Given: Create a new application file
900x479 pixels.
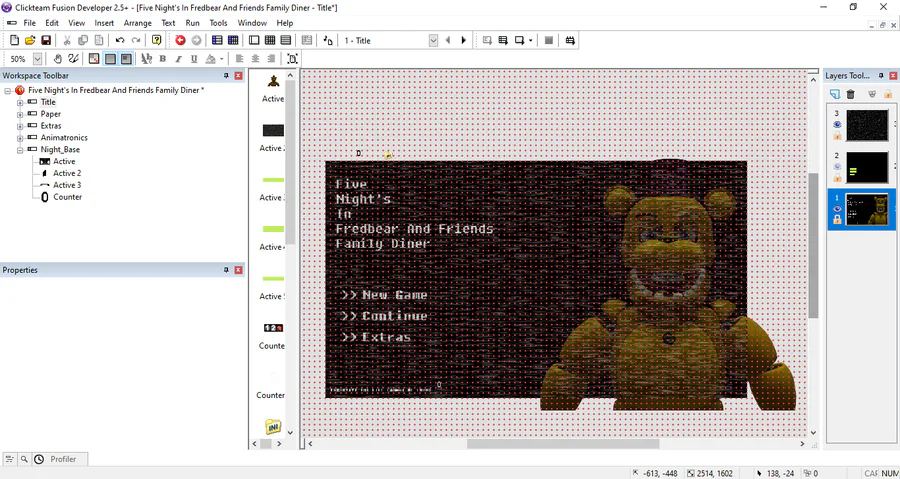Looking at the screenshot, I should pos(15,40).
